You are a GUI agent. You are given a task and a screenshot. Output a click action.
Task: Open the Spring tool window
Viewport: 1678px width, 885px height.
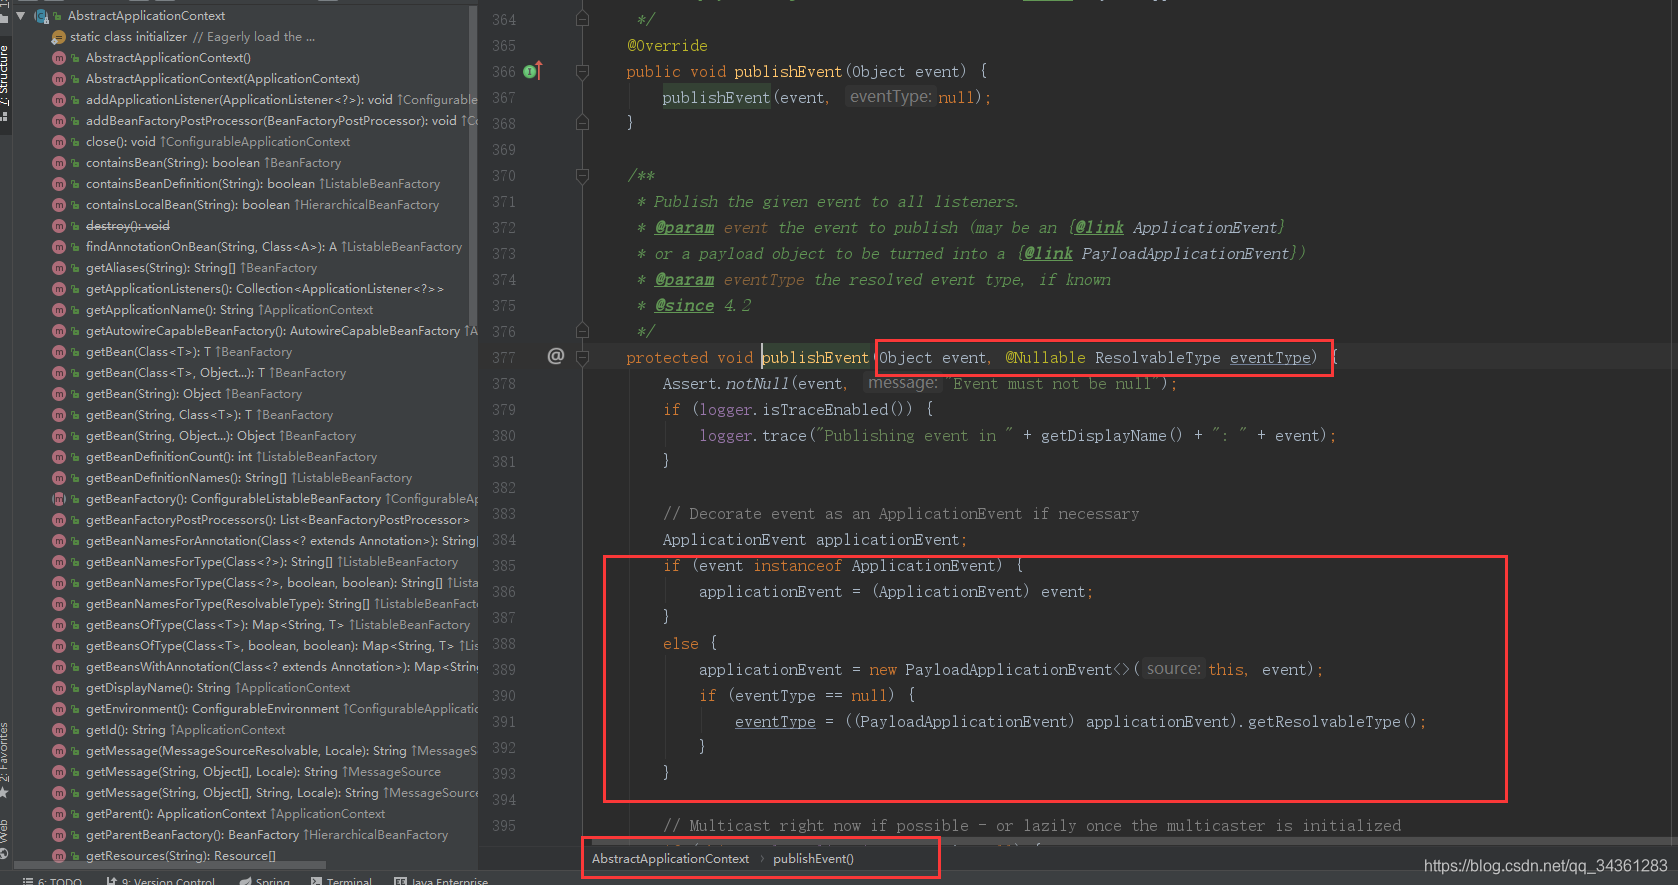(x=264, y=881)
